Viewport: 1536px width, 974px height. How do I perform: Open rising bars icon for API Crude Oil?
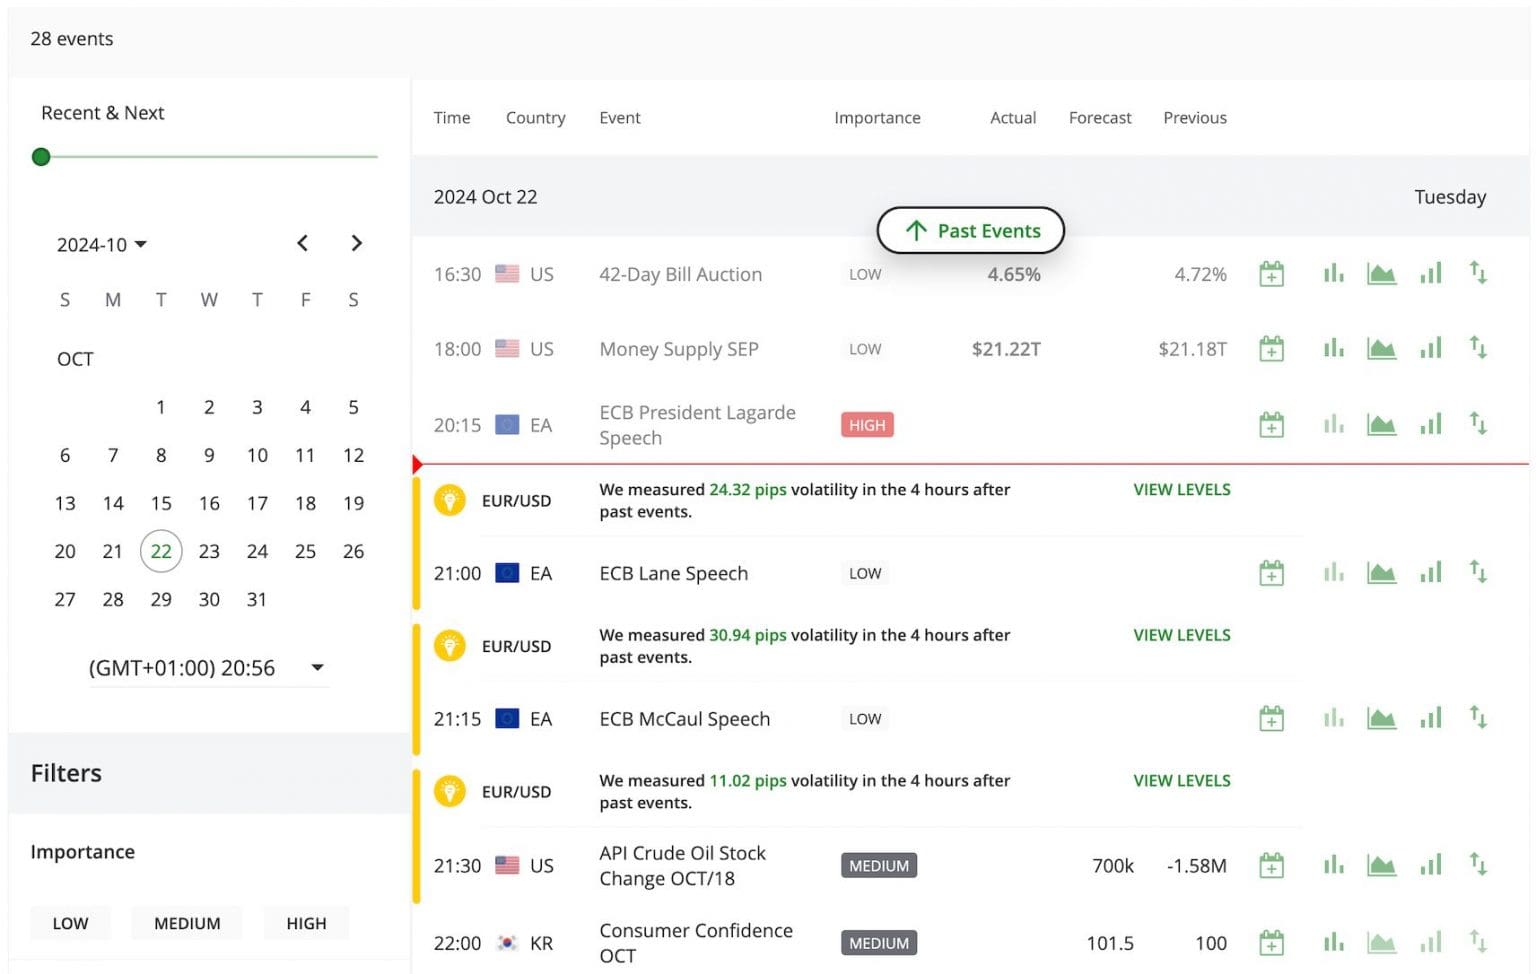click(1431, 865)
